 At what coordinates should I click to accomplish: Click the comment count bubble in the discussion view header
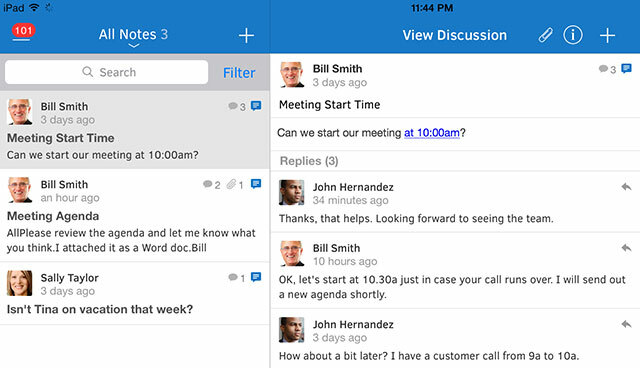[607, 69]
